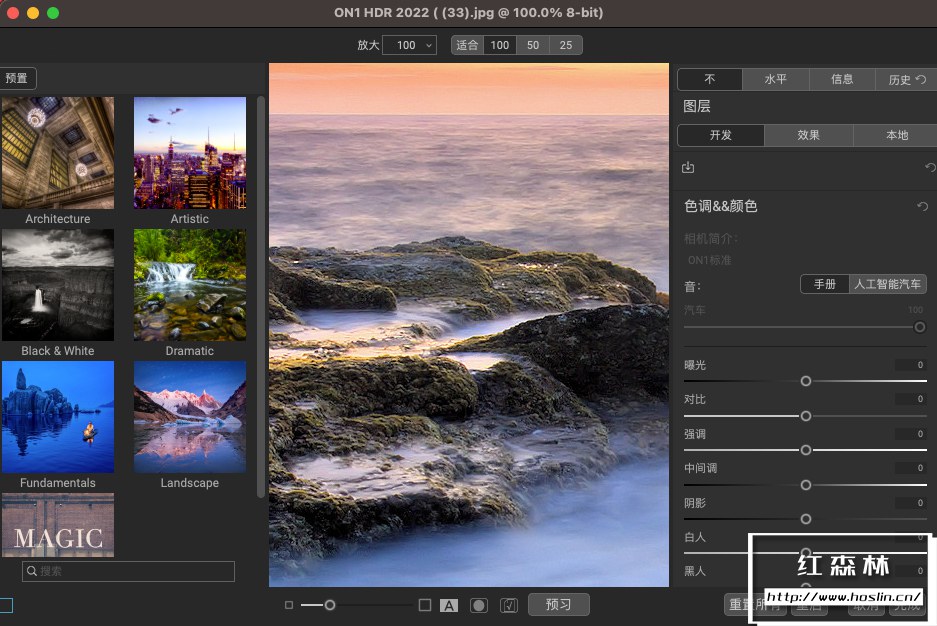Click the circular mask view icon in bottom toolbar
The height and width of the screenshot is (626, 937).
click(x=478, y=604)
